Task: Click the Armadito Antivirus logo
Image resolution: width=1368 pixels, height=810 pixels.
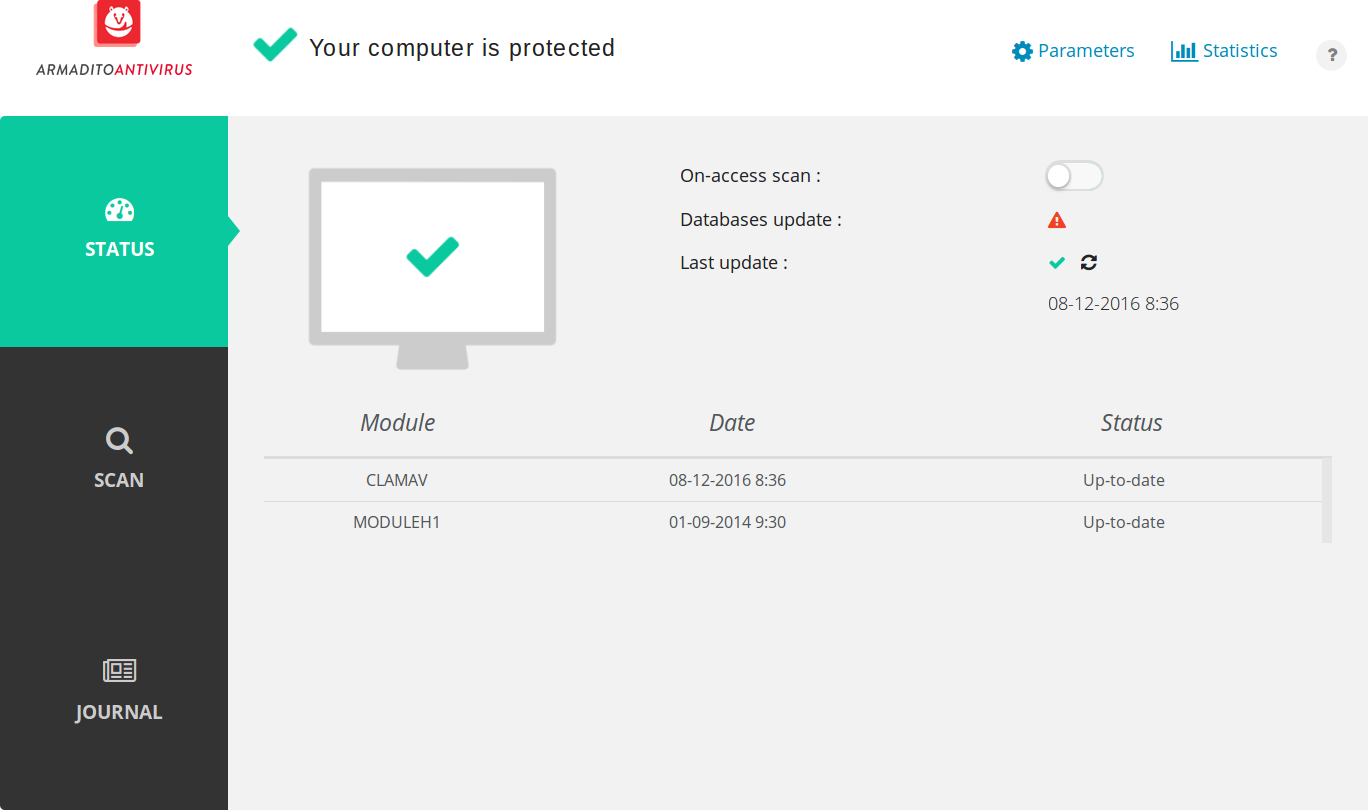Action: [x=115, y=39]
